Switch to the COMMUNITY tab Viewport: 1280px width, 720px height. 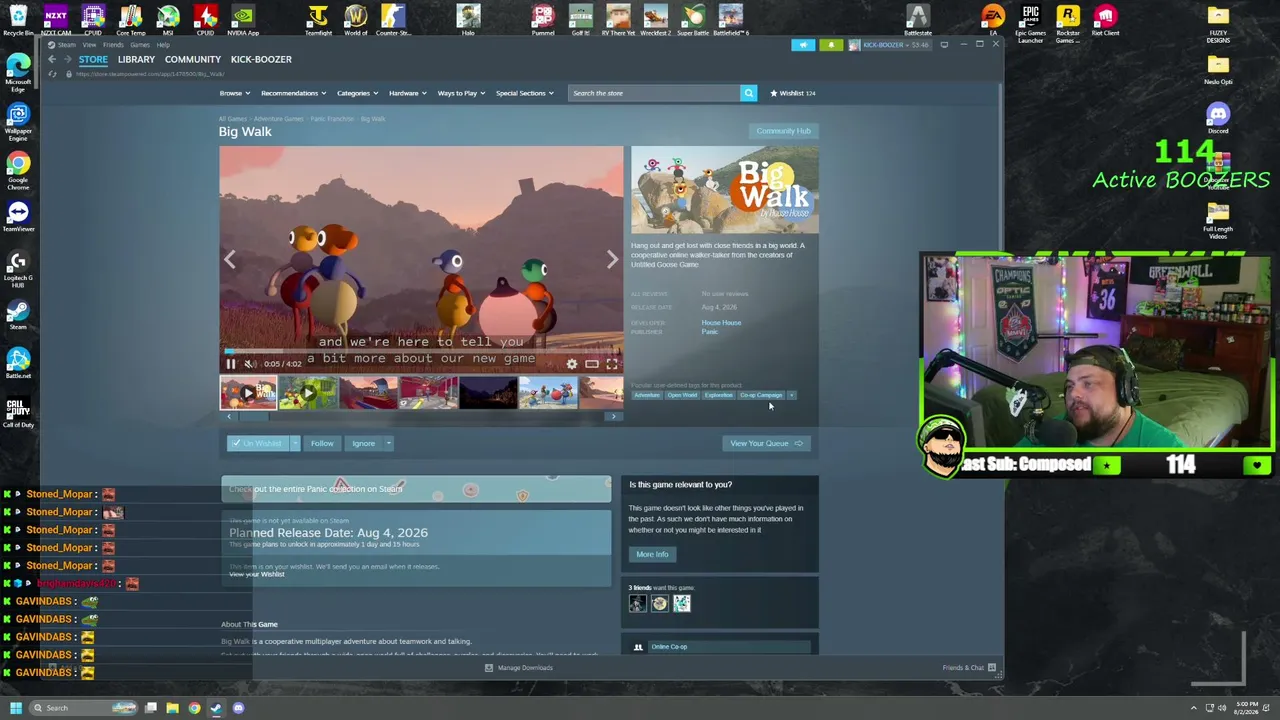point(193,59)
